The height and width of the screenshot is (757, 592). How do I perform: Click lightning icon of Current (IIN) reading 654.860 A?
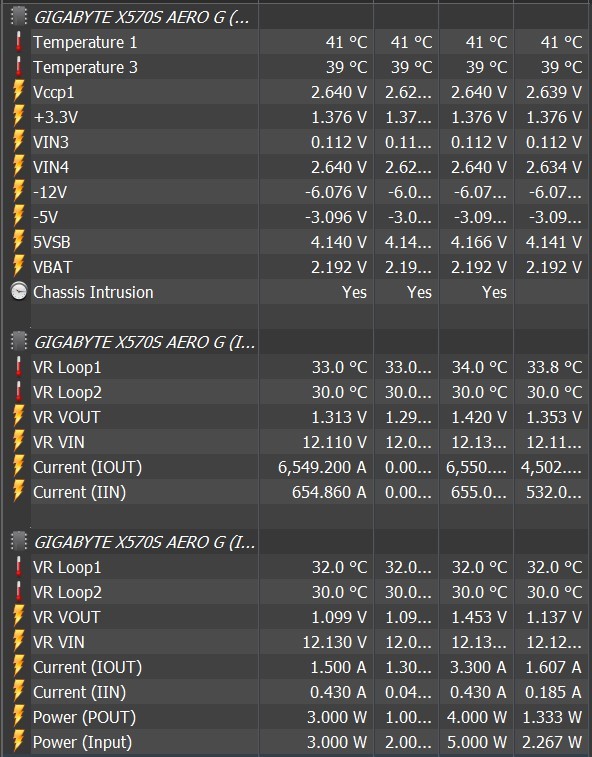coord(18,492)
